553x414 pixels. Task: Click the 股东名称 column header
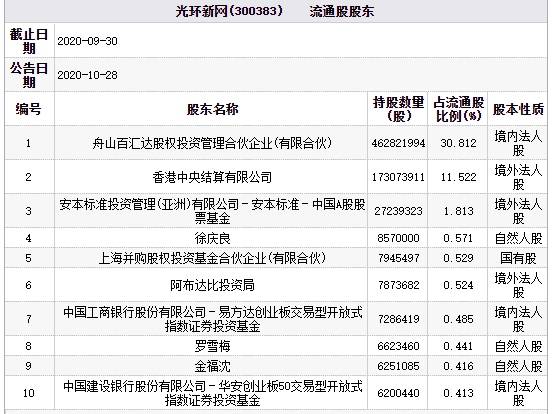pos(212,109)
